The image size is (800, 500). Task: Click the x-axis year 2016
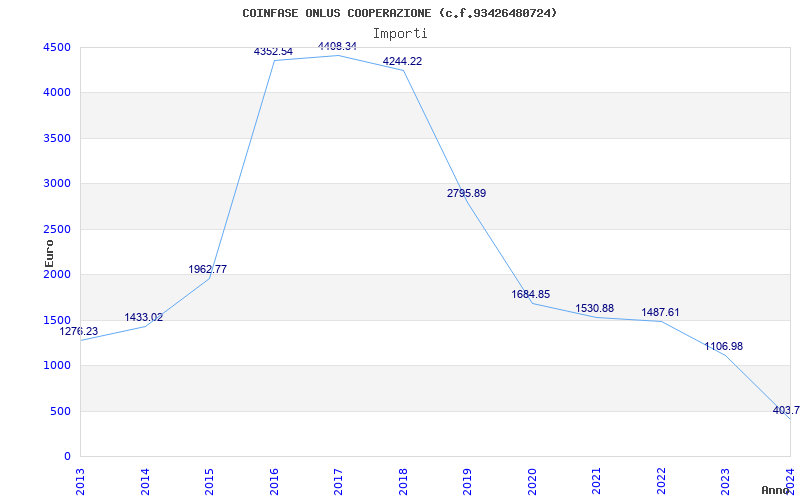point(274,482)
